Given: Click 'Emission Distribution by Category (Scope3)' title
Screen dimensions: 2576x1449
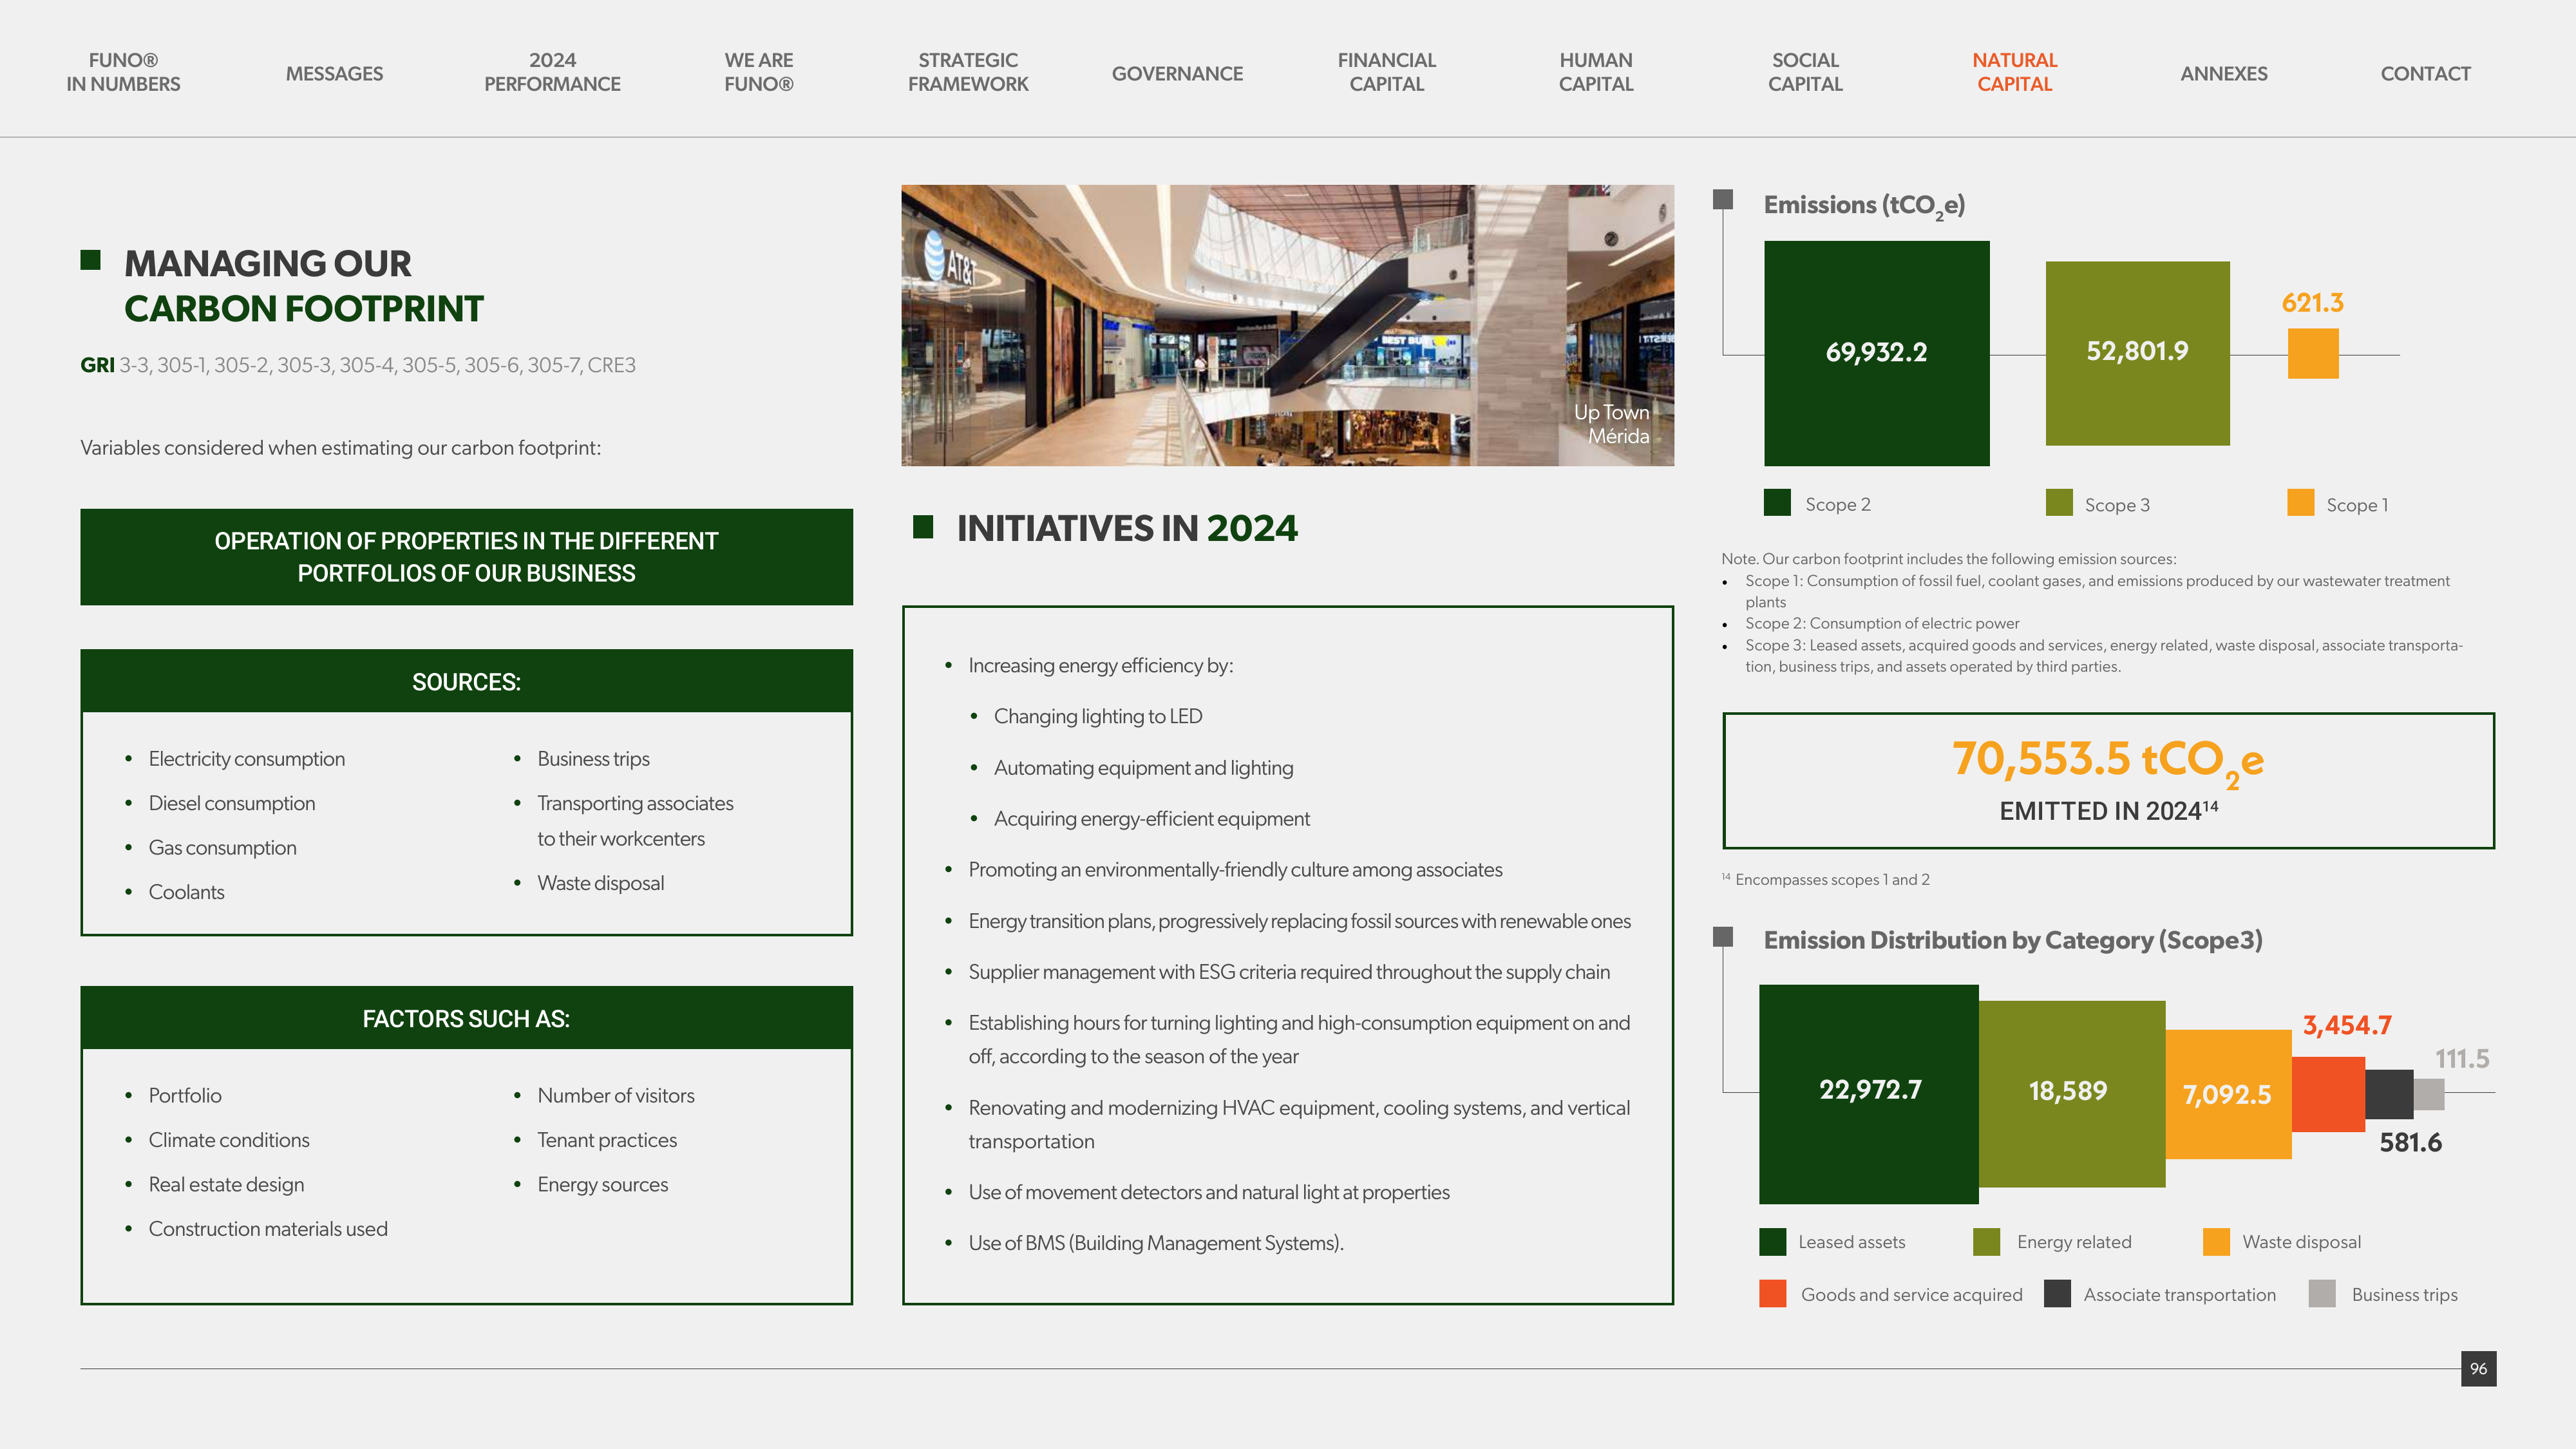Looking at the screenshot, I should pyautogui.click(x=2013, y=940).
